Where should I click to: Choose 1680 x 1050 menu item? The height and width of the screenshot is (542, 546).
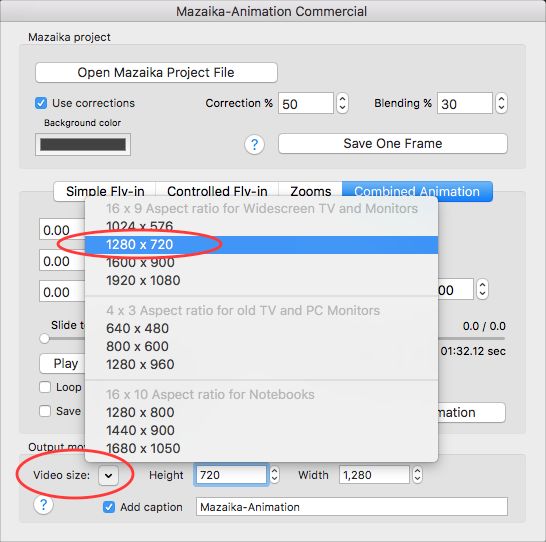click(x=262, y=448)
